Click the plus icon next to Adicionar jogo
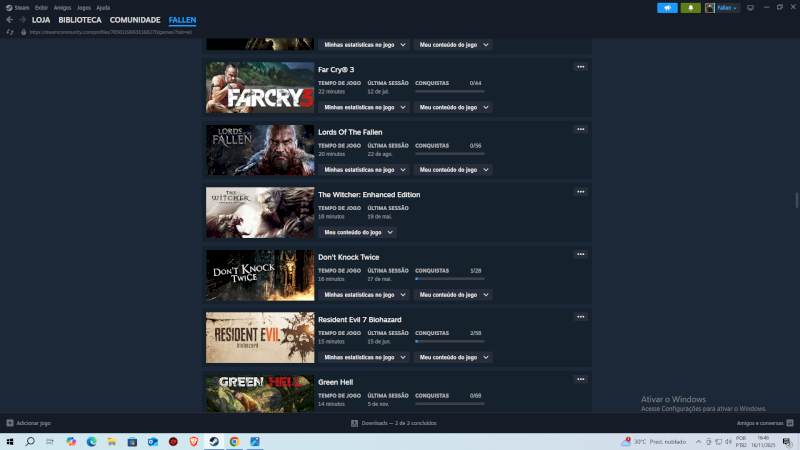The width and height of the screenshot is (800, 450). pyautogui.click(x=10, y=423)
